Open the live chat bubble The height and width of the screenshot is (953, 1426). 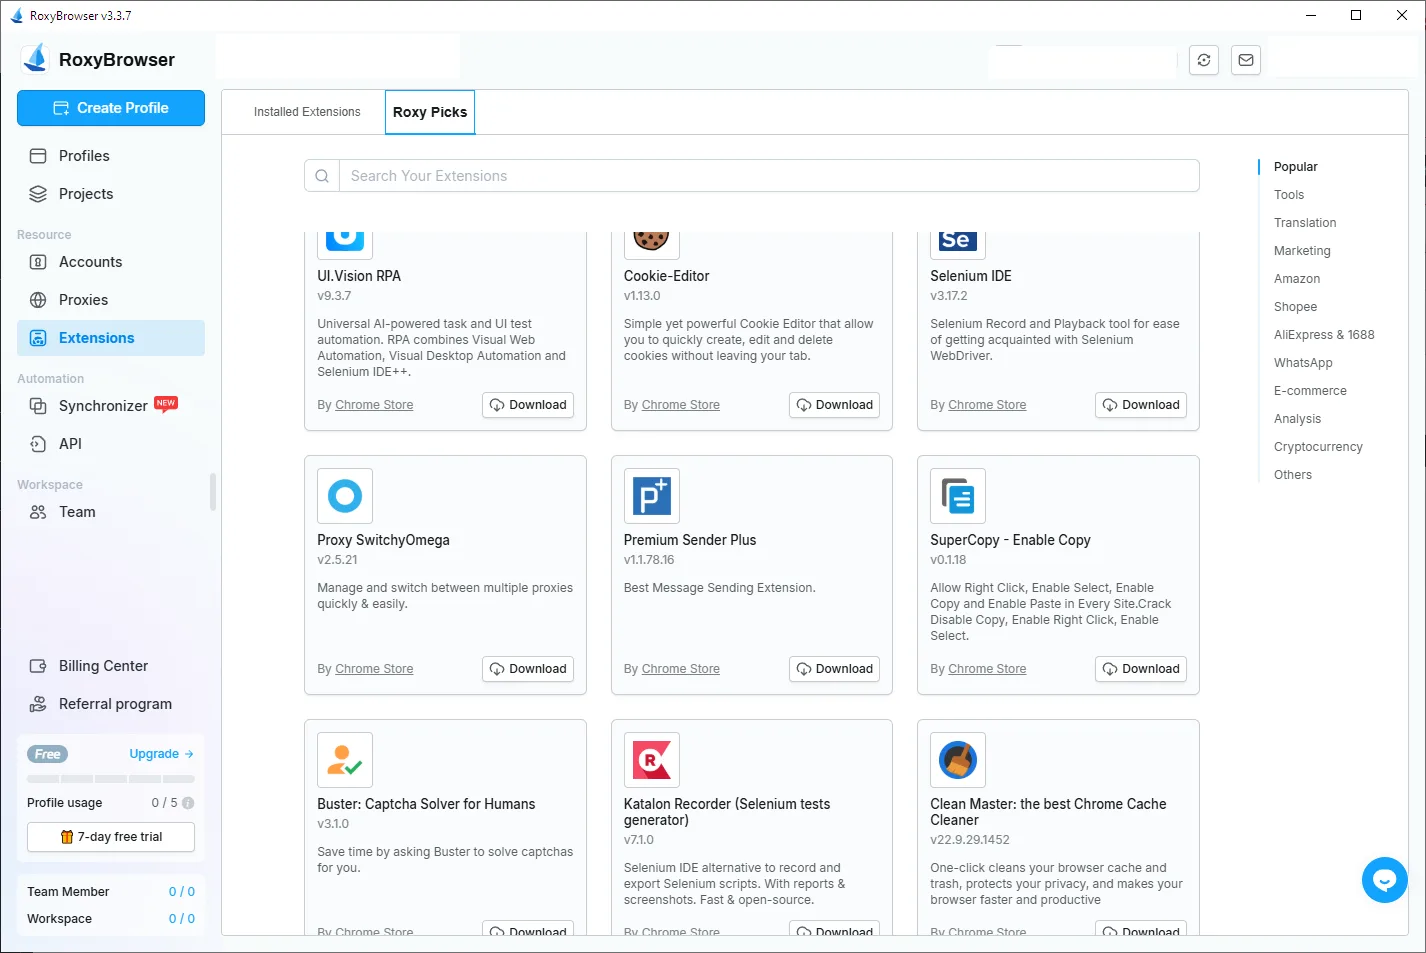coord(1384,880)
